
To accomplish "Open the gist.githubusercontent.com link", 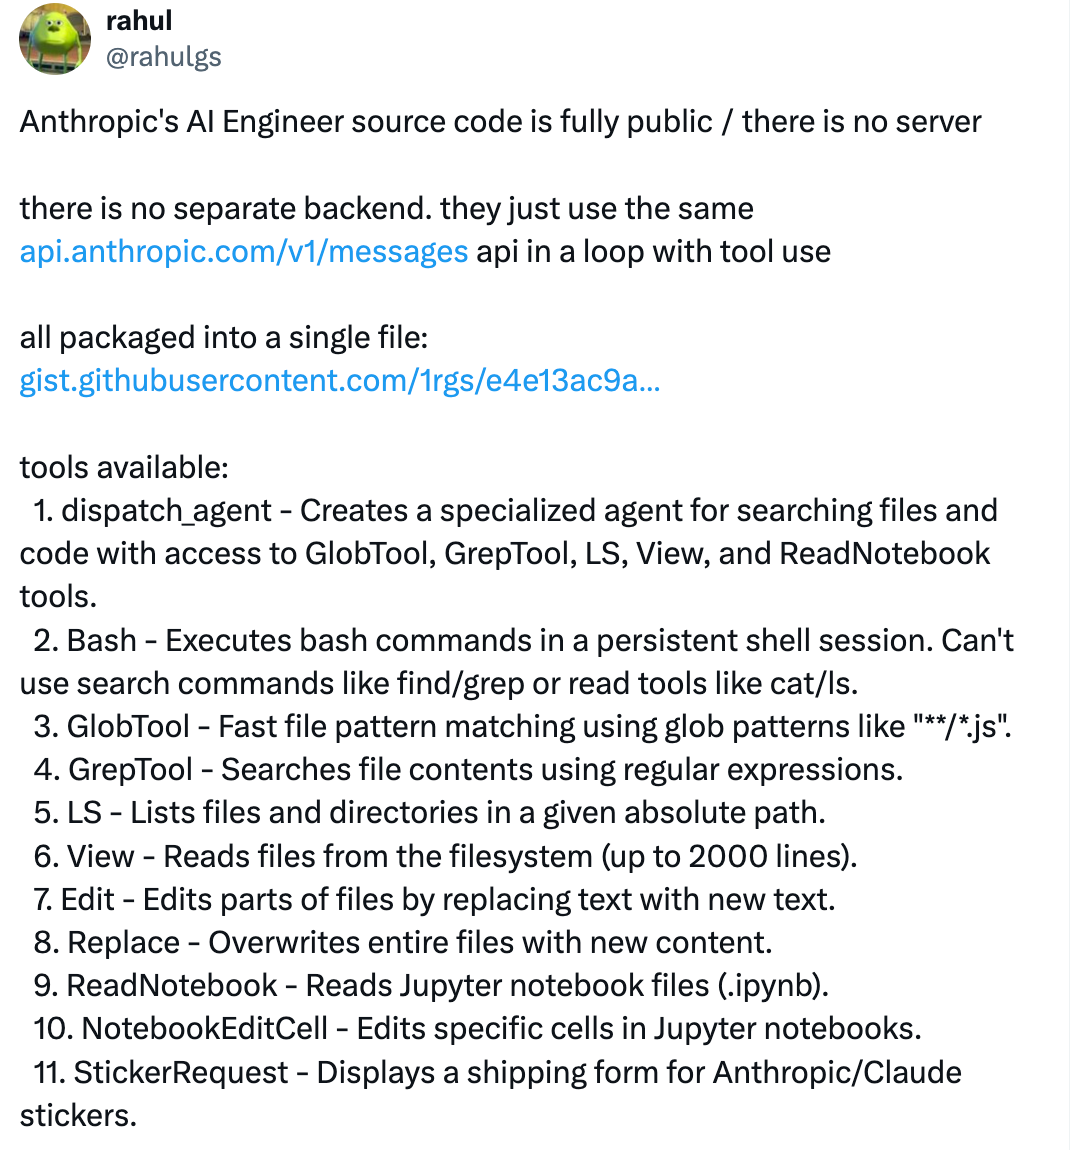I will tap(339, 381).
